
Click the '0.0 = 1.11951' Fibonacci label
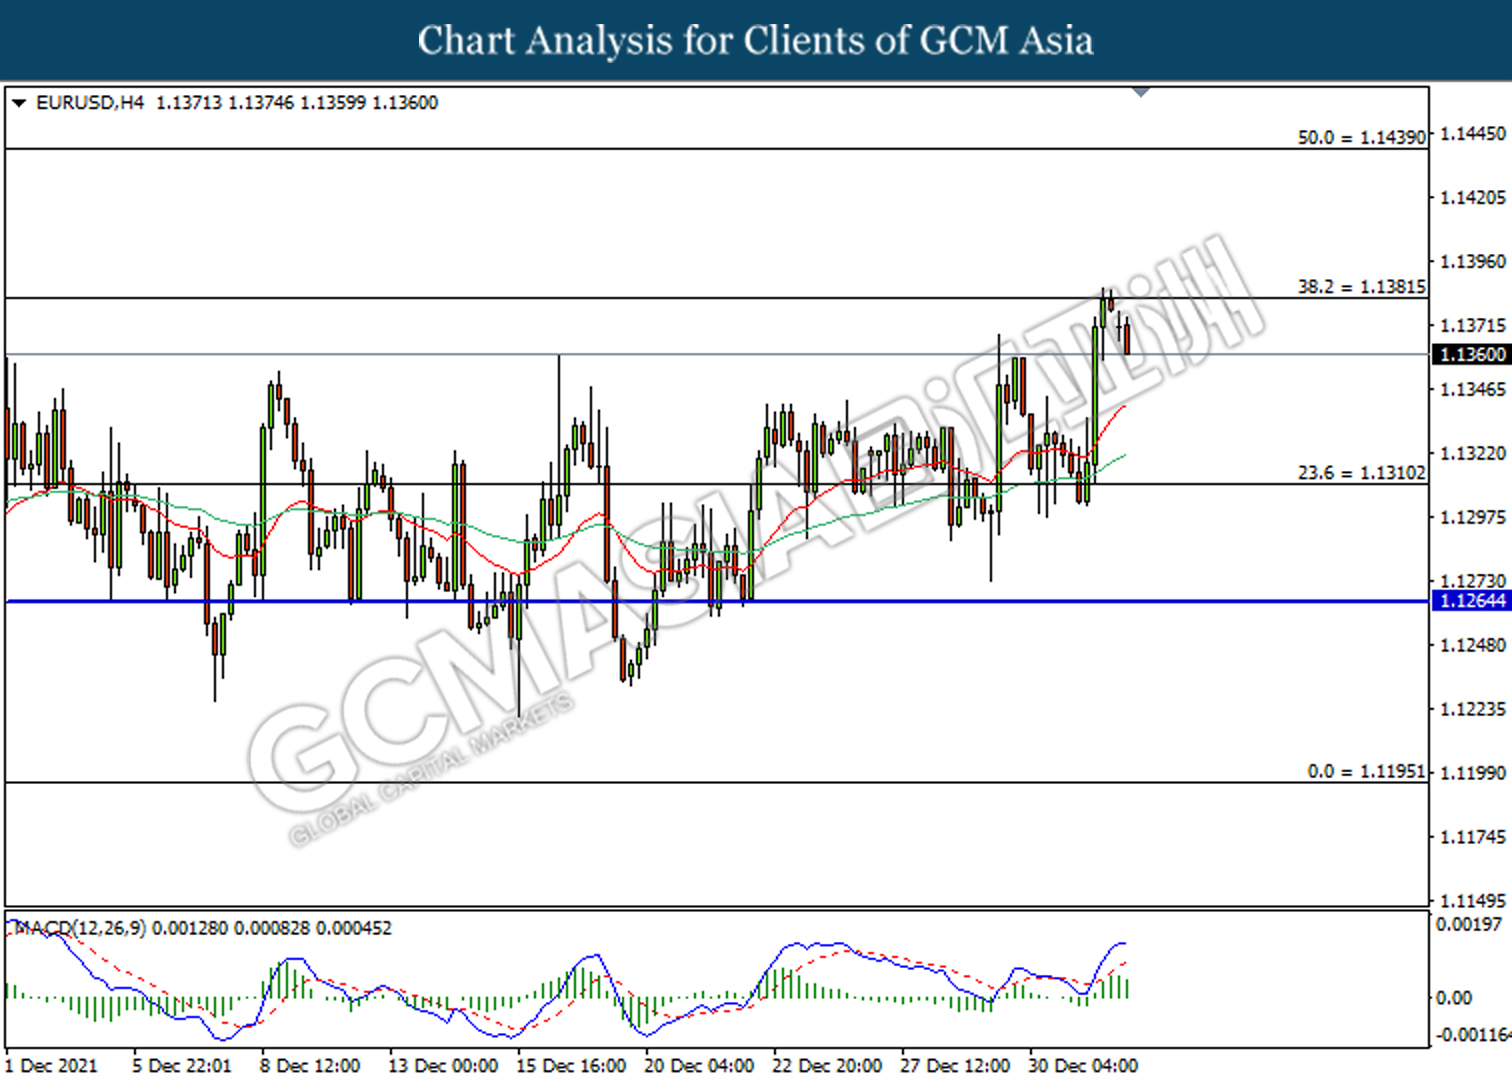[1366, 771]
